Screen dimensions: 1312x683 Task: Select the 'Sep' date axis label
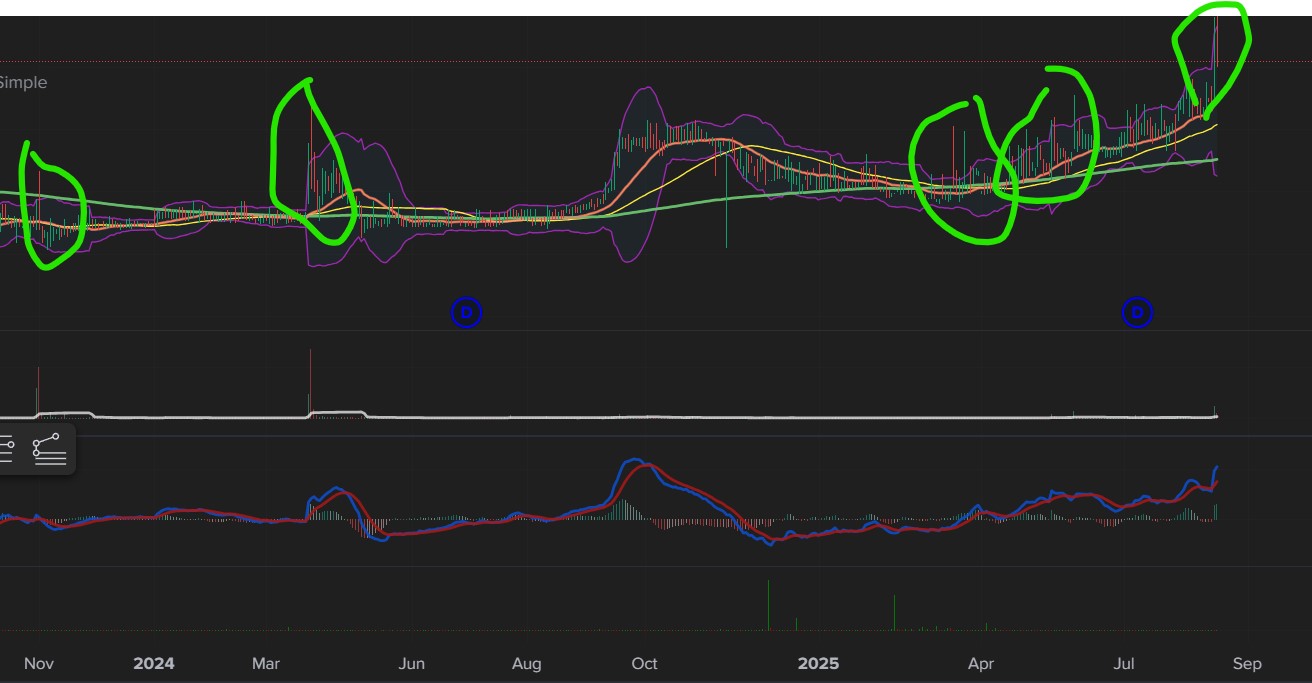point(1247,664)
